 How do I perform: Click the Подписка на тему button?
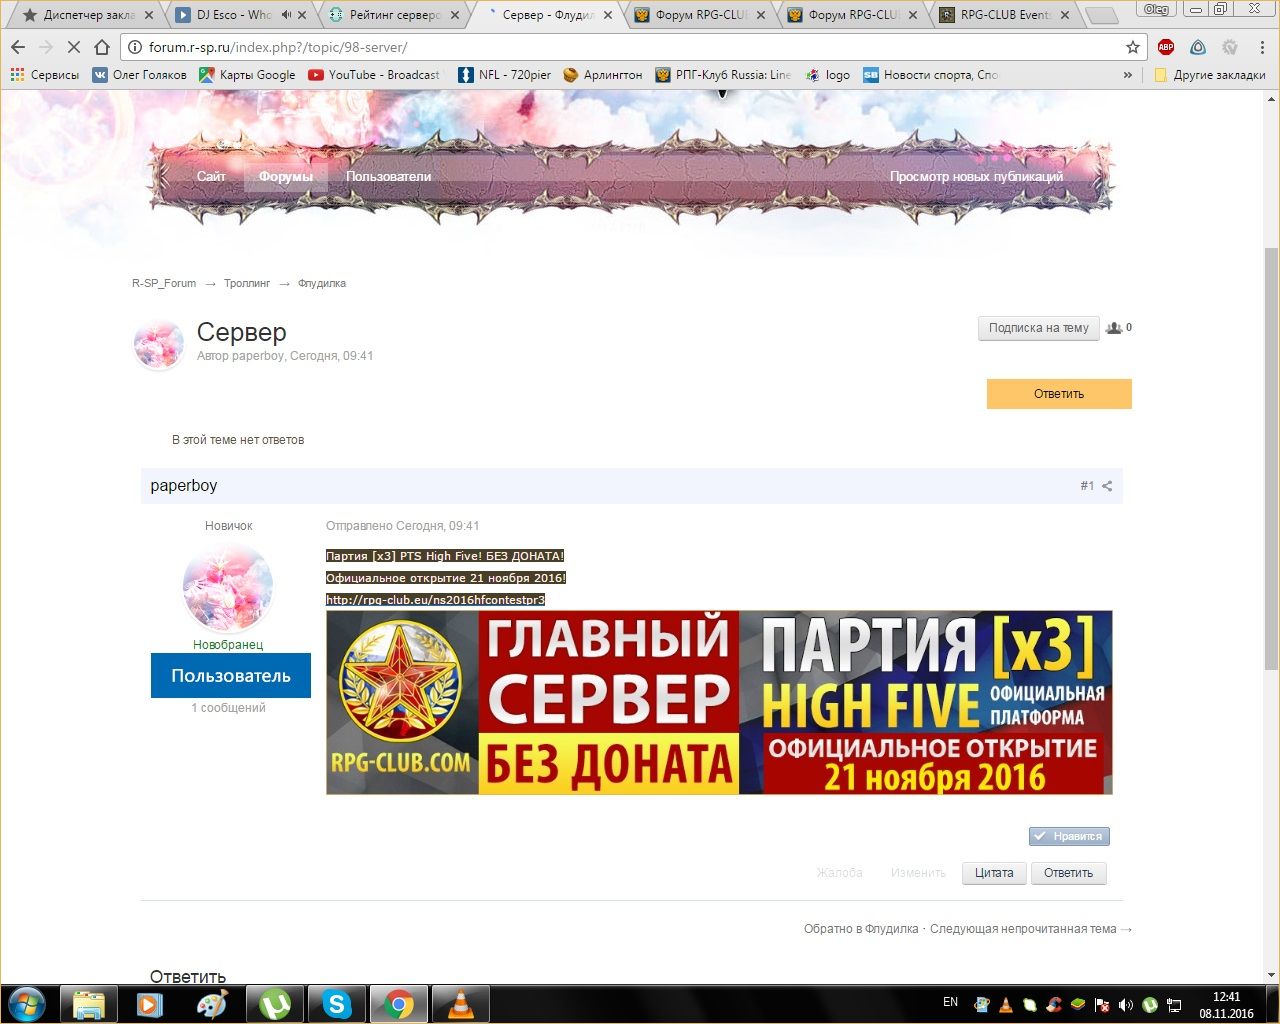pos(1038,328)
